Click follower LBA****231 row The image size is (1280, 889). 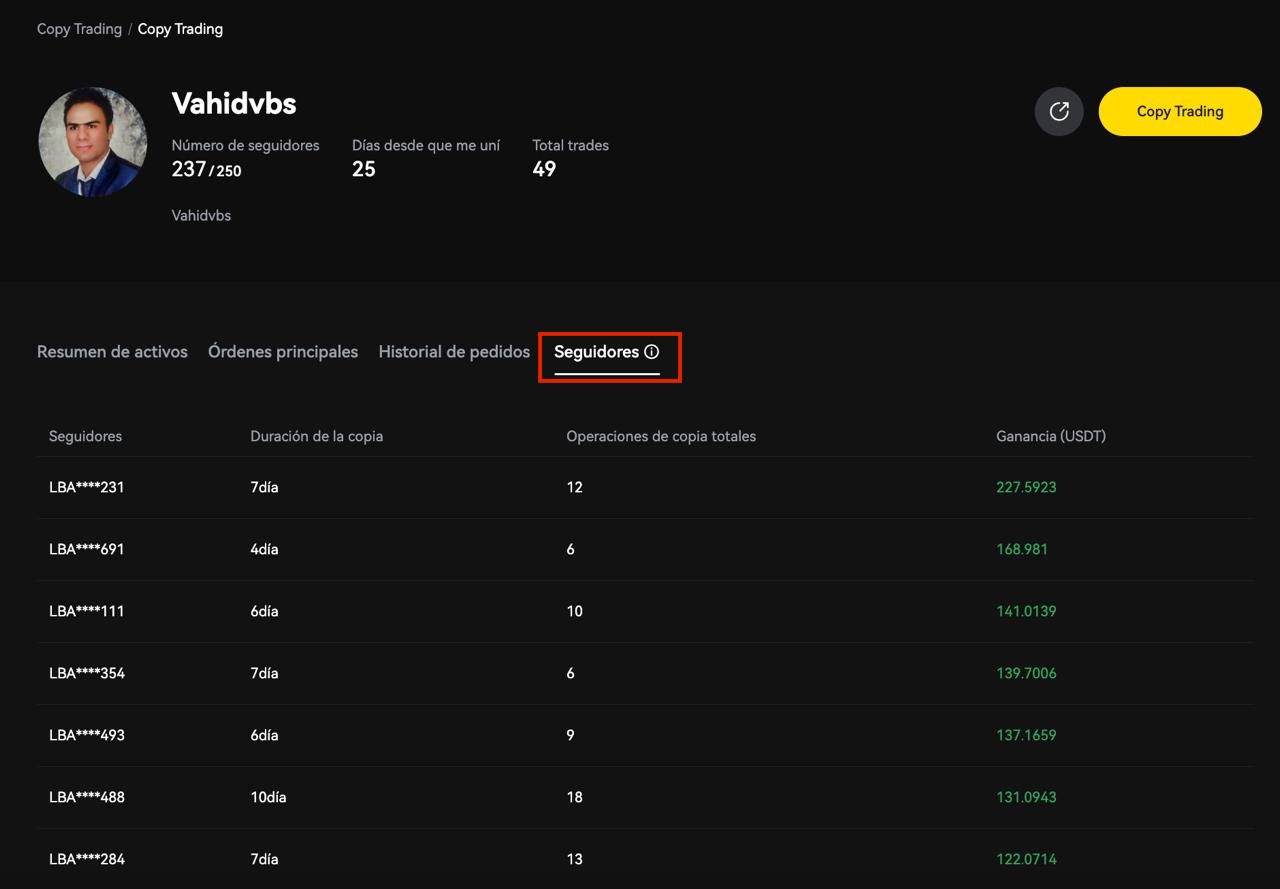coord(87,488)
